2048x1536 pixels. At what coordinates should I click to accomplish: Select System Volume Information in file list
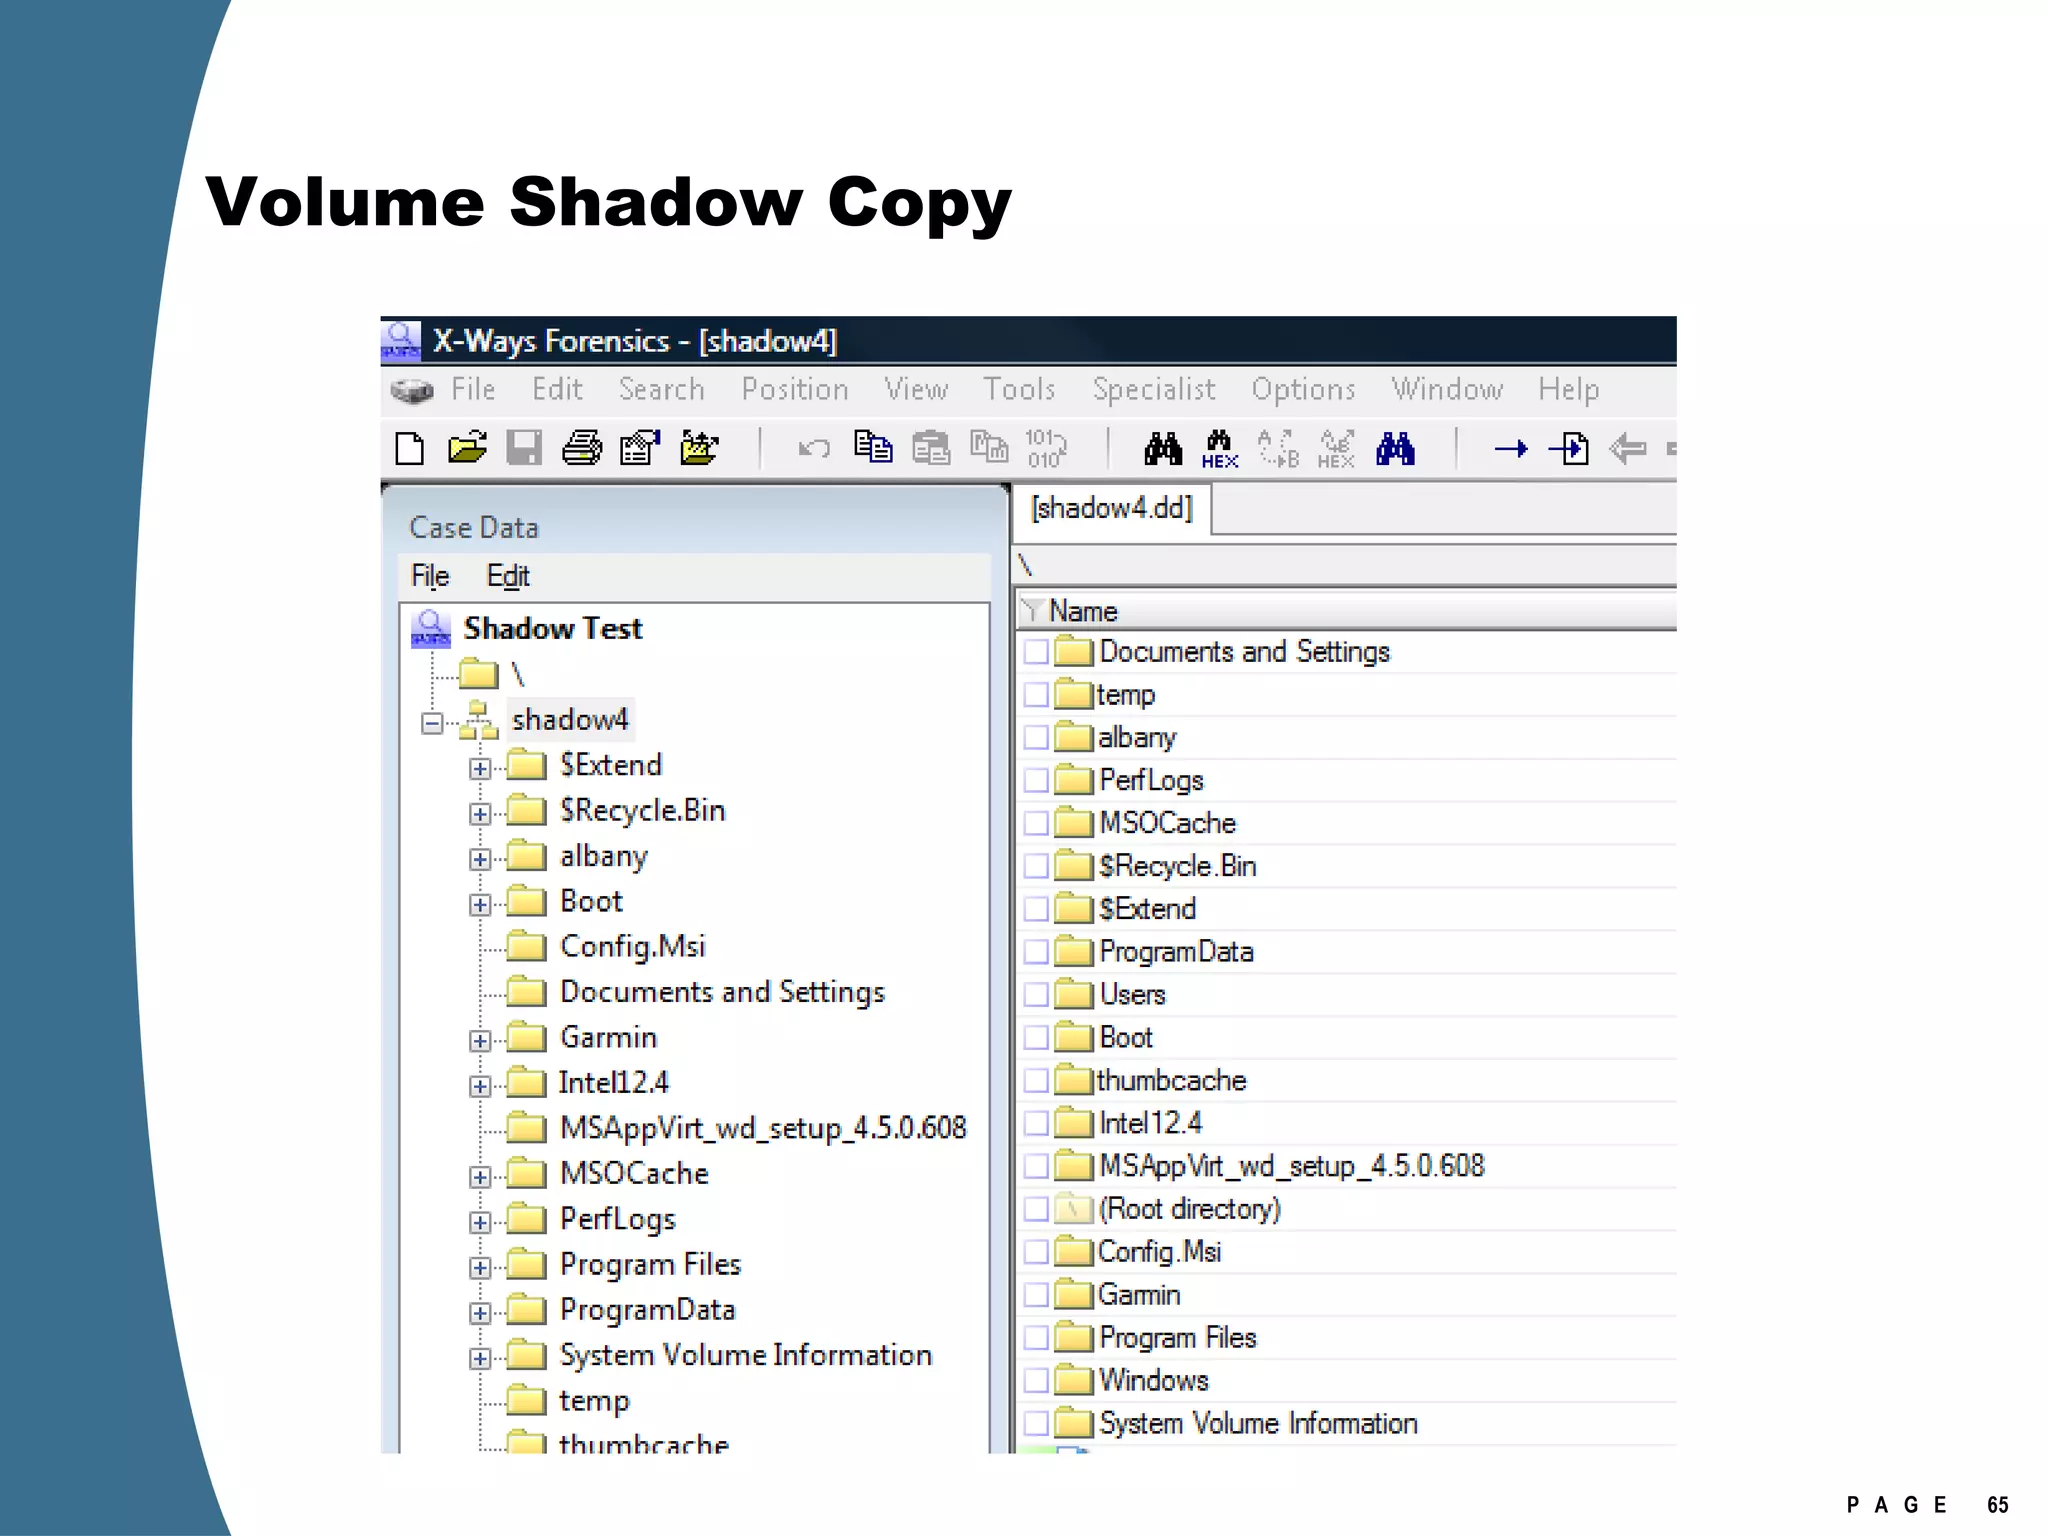pos(1258,1424)
